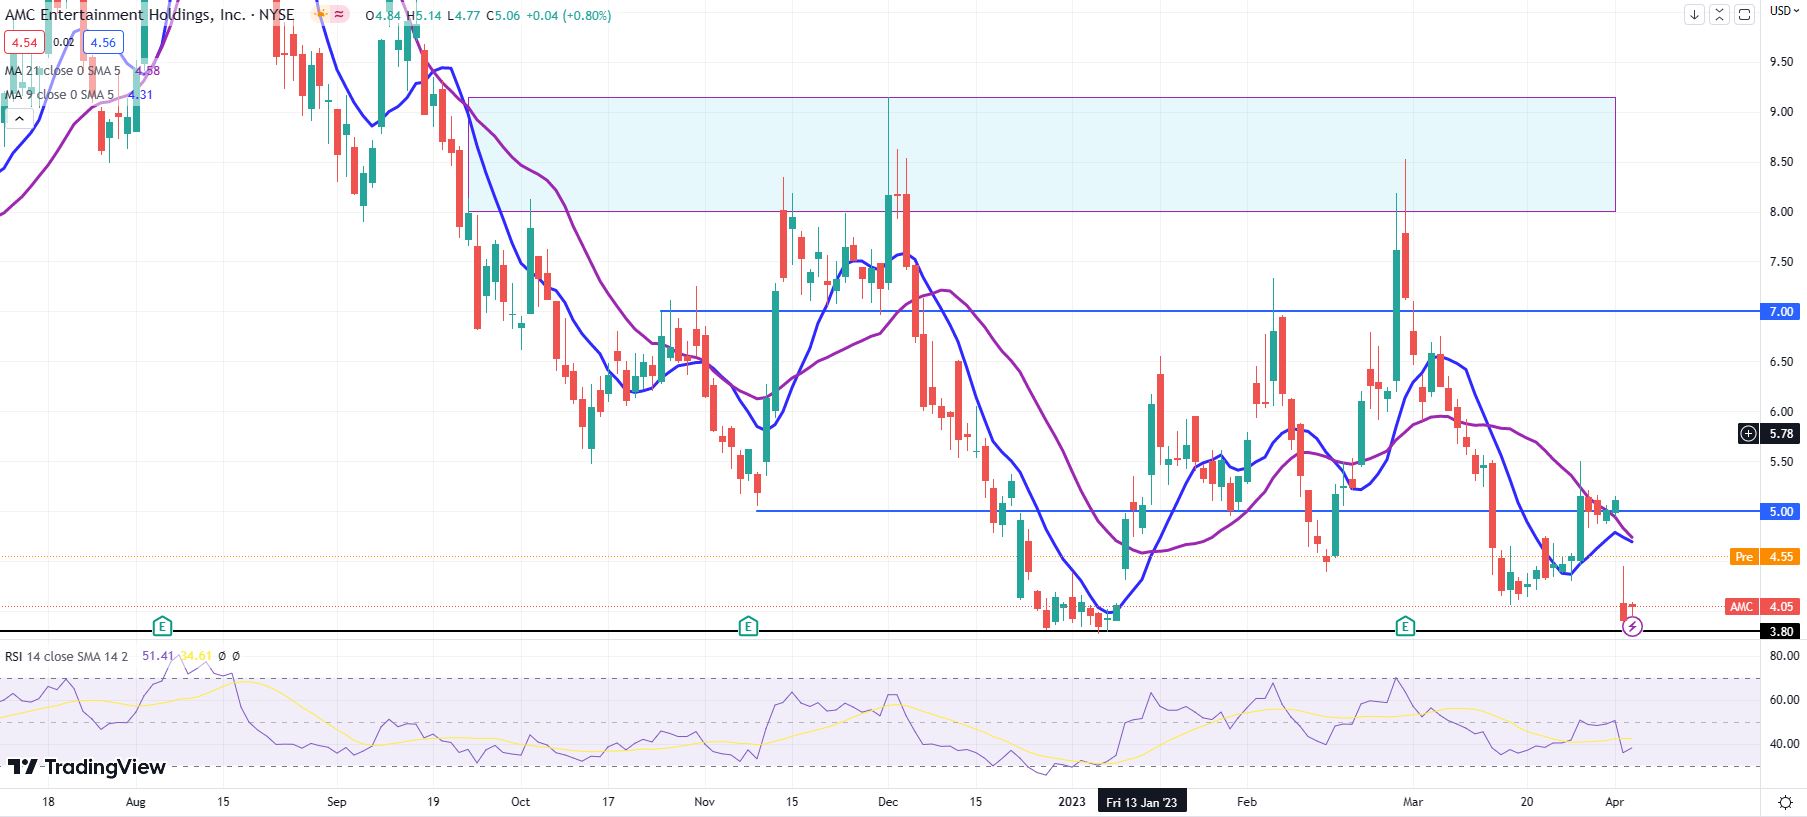Image resolution: width=1807 pixels, height=817 pixels.
Task: Open the USD currency dropdown
Action: [x=1783, y=11]
